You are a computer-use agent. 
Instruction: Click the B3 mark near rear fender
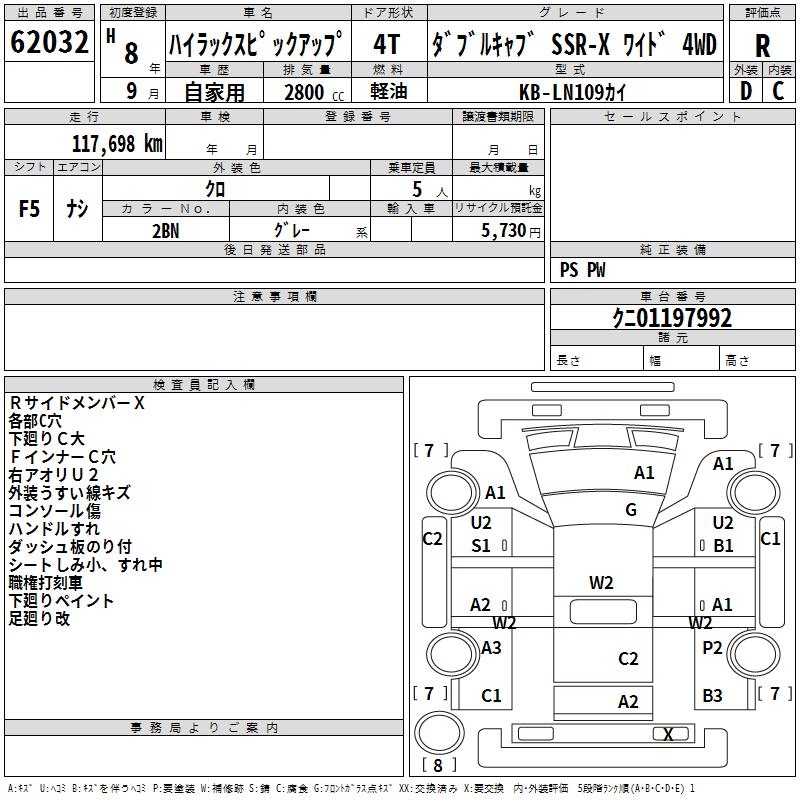tap(712, 695)
